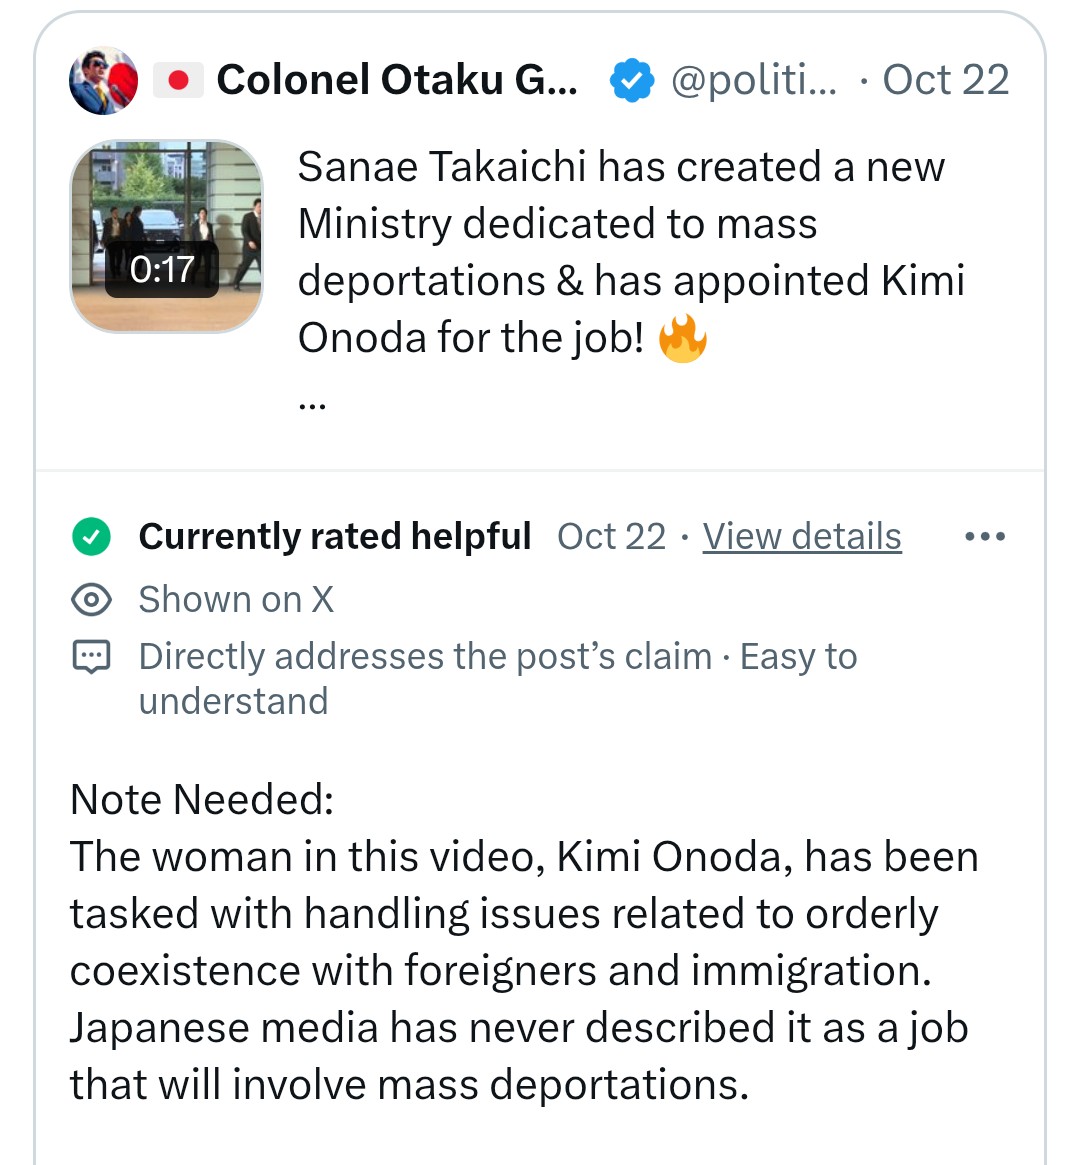Click the 0:17 video duration badge
This screenshot has height=1165, width=1080.
162,270
